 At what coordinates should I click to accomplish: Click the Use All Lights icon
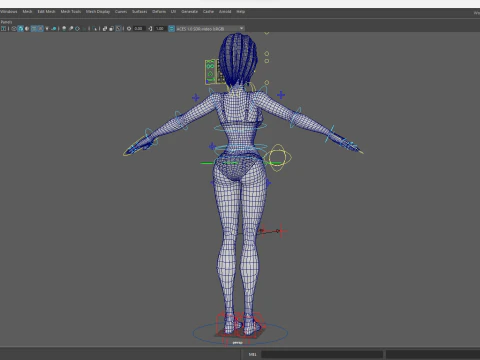coord(47,29)
